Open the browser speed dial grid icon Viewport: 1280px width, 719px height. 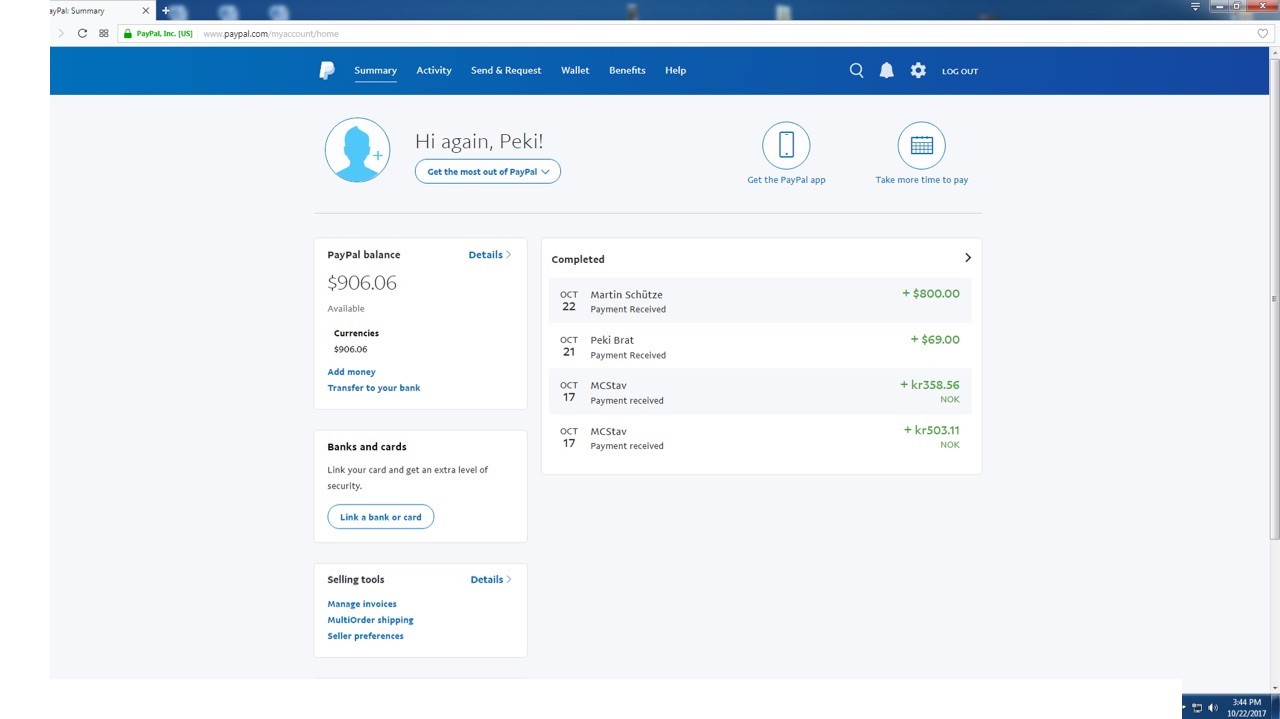coord(103,33)
